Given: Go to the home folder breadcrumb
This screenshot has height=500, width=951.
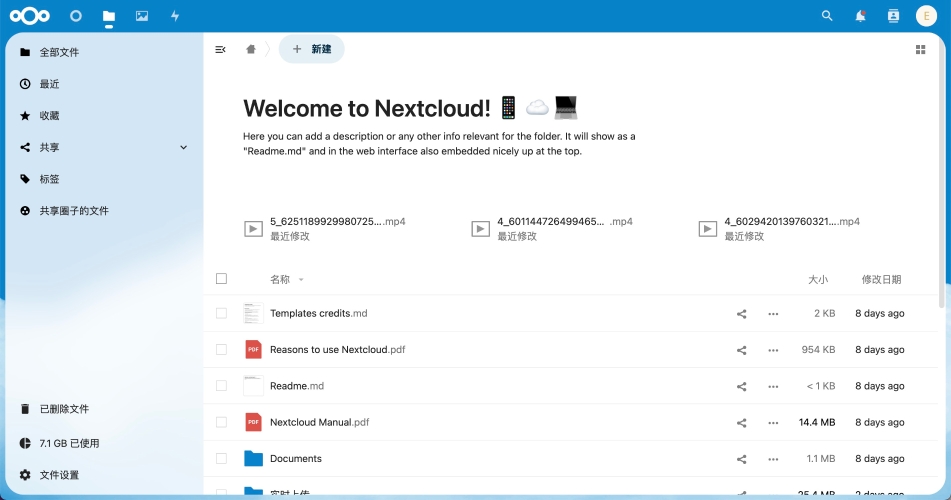Looking at the screenshot, I should [251, 49].
